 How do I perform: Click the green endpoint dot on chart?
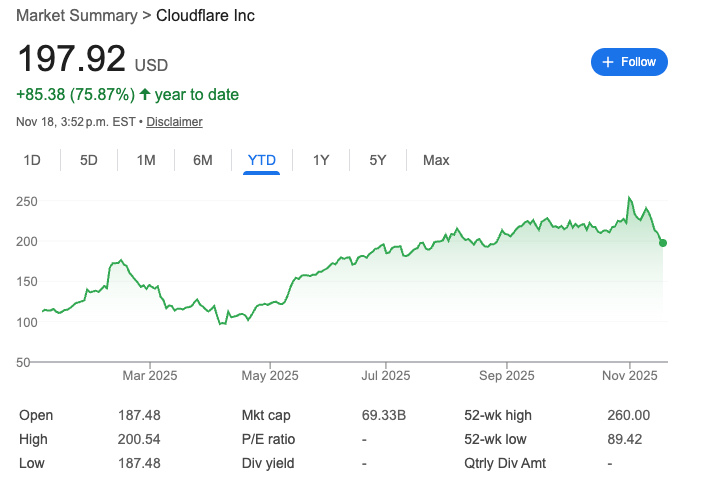663,243
